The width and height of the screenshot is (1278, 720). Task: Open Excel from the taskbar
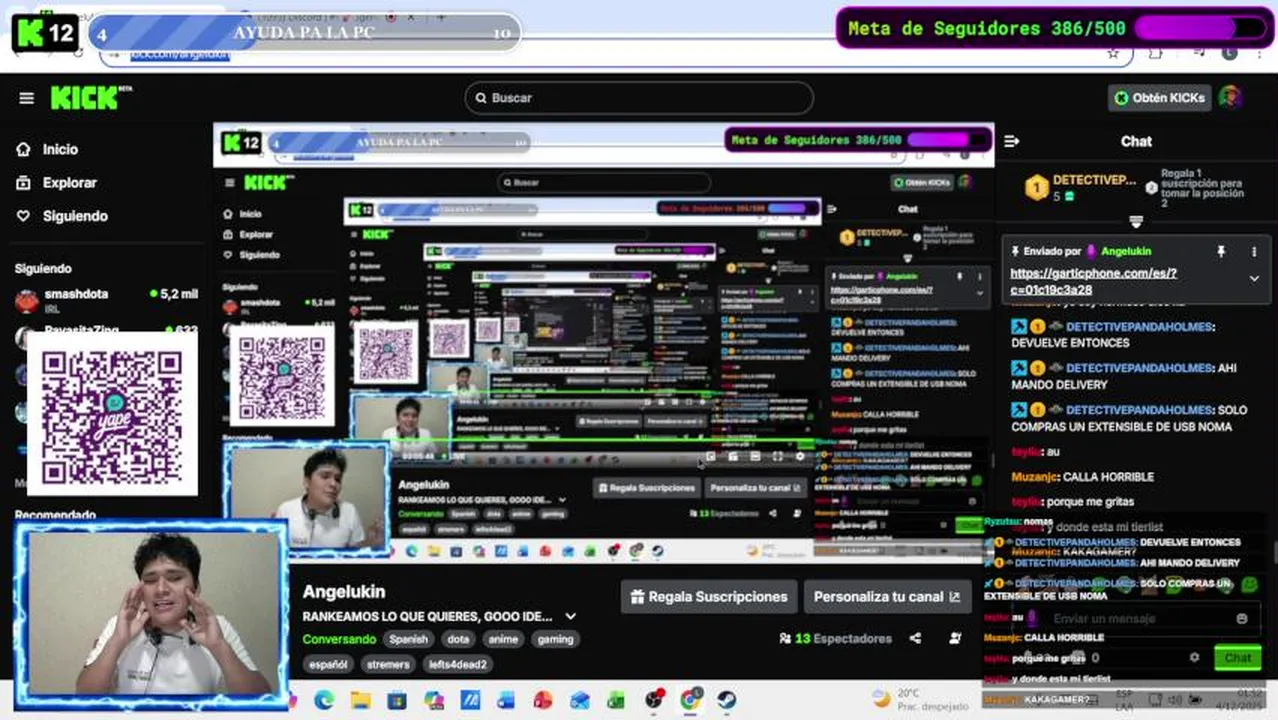click(x=616, y=700)
